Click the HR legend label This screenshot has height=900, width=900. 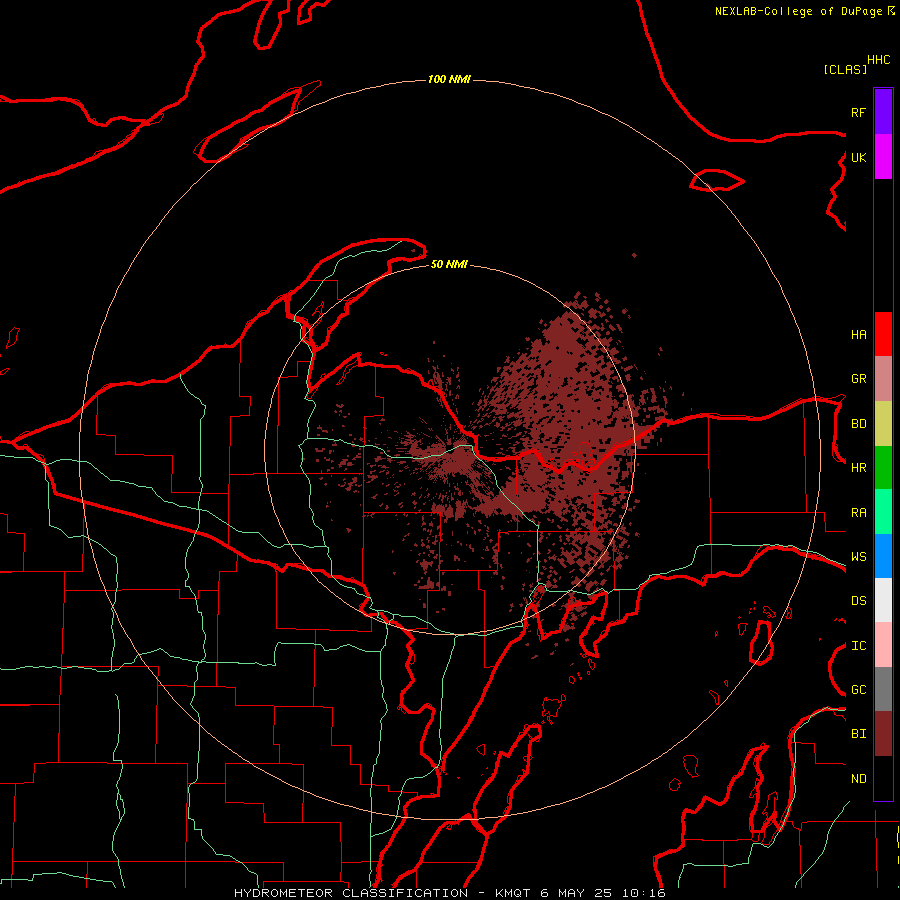coord(858,468)
